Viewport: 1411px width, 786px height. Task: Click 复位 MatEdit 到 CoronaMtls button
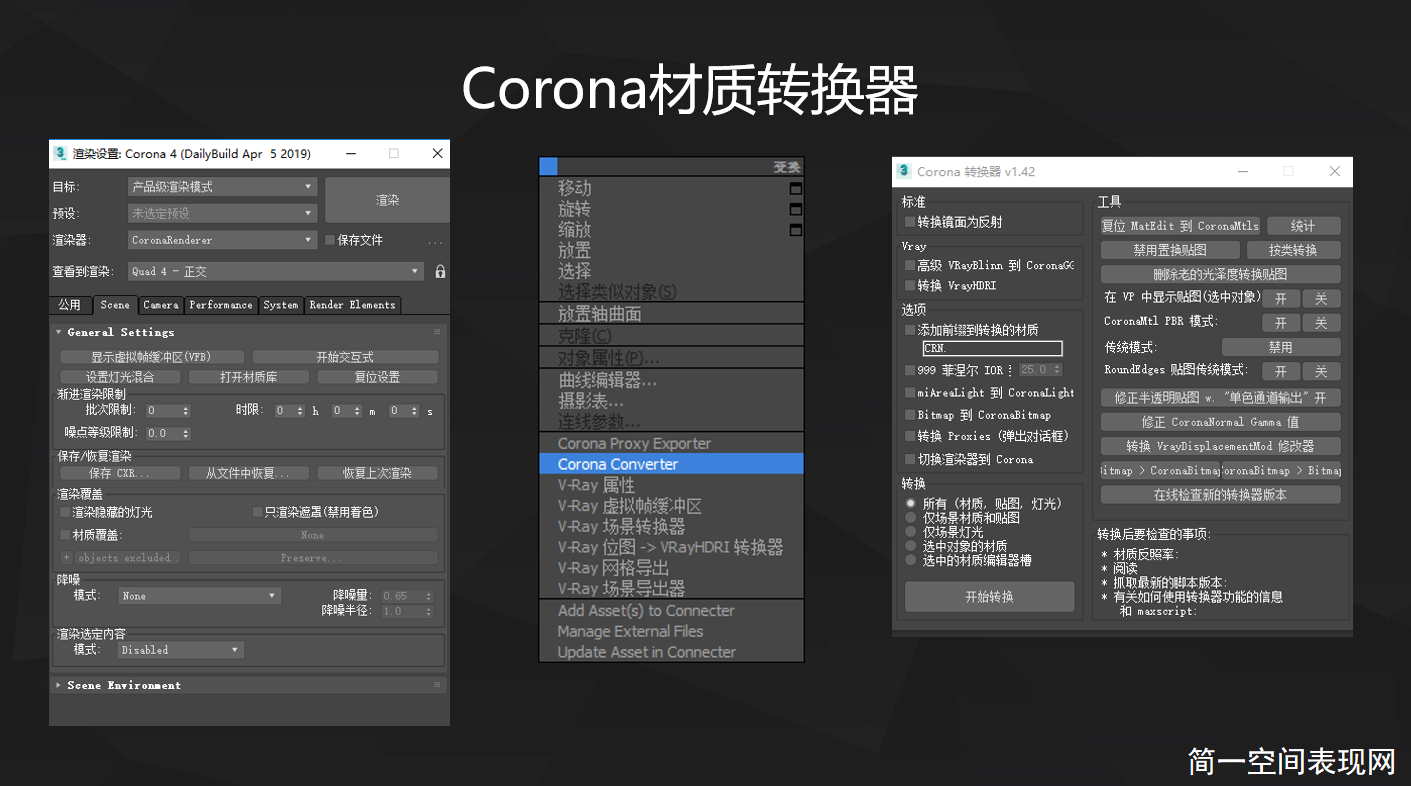(1180, 226)
